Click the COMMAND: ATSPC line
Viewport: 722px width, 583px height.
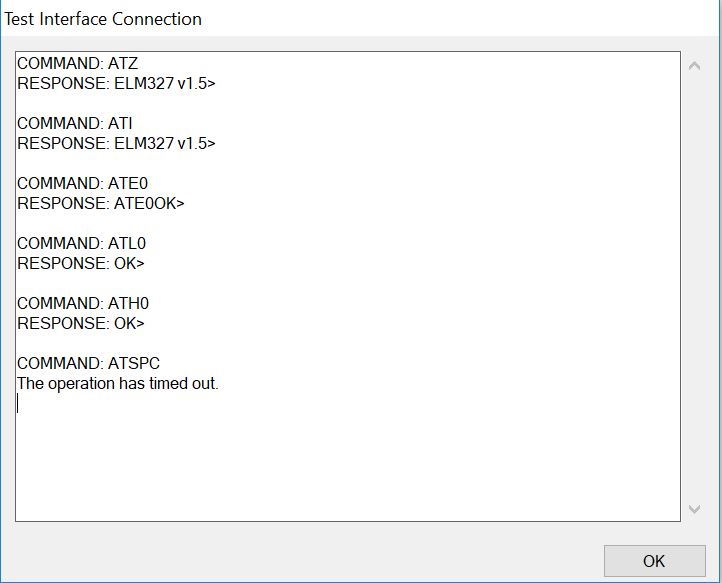[x=88, y=364]
